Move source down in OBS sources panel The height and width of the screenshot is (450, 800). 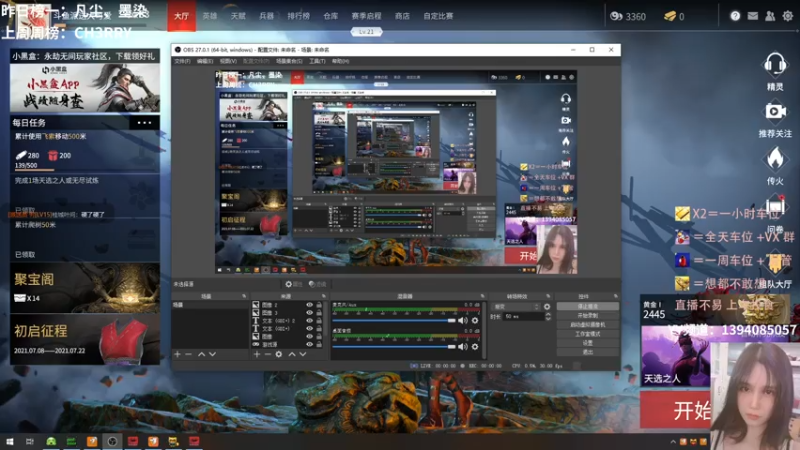click(x=303, y=354)
